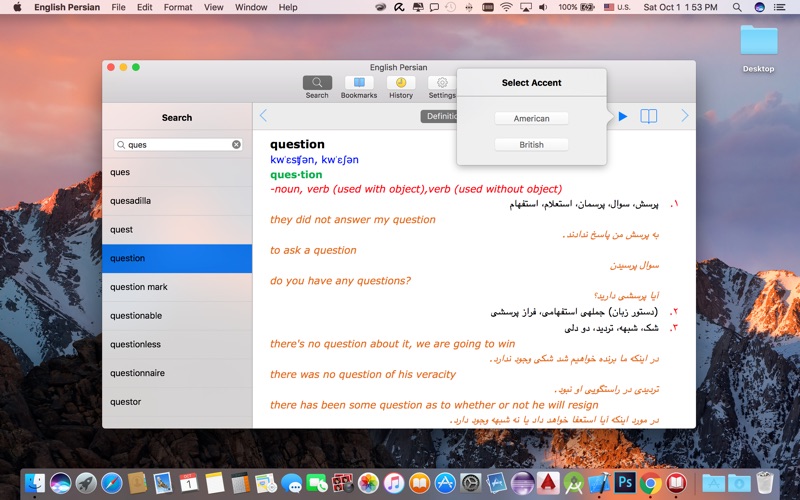
Task: Clear the search field text
Action: coord(236,144)
